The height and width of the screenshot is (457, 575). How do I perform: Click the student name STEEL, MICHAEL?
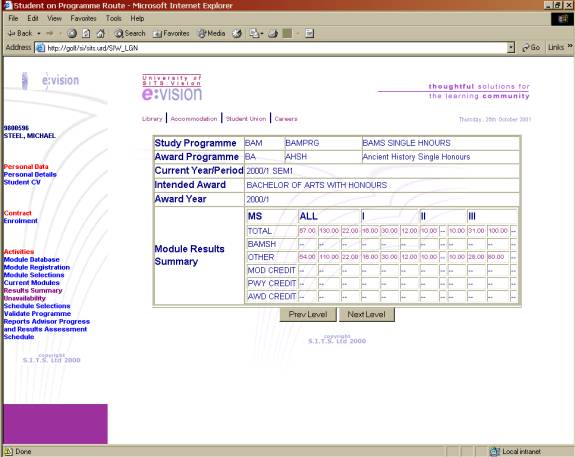(30, 136)
